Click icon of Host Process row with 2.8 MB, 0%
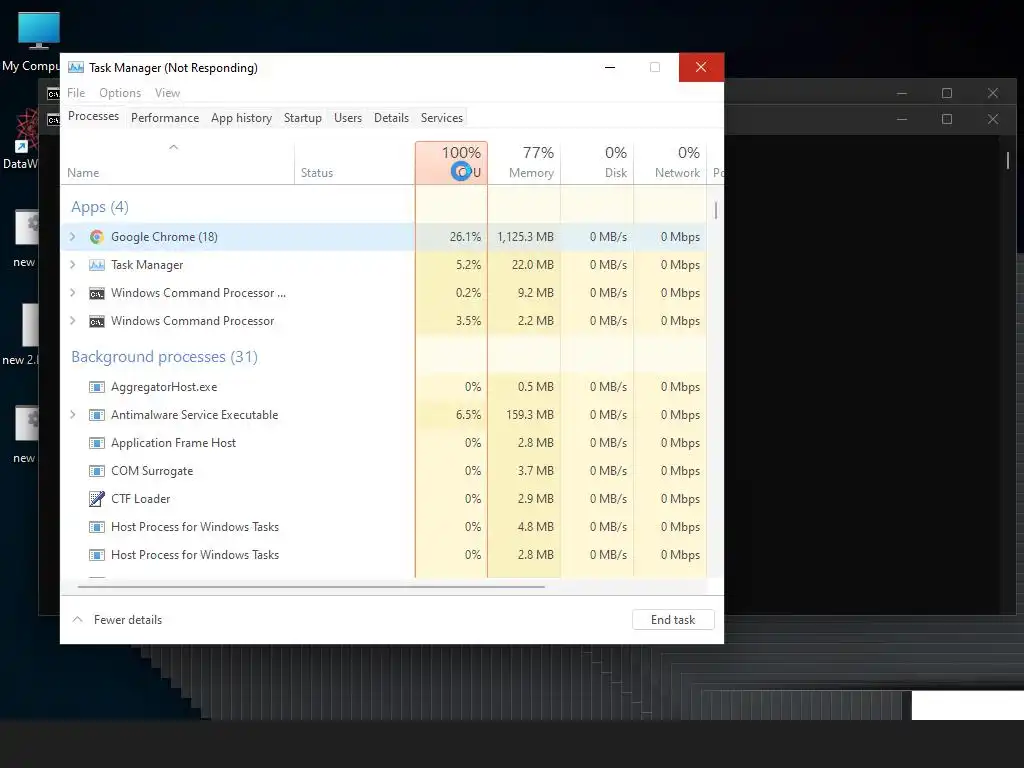 (x=97, y=555)
